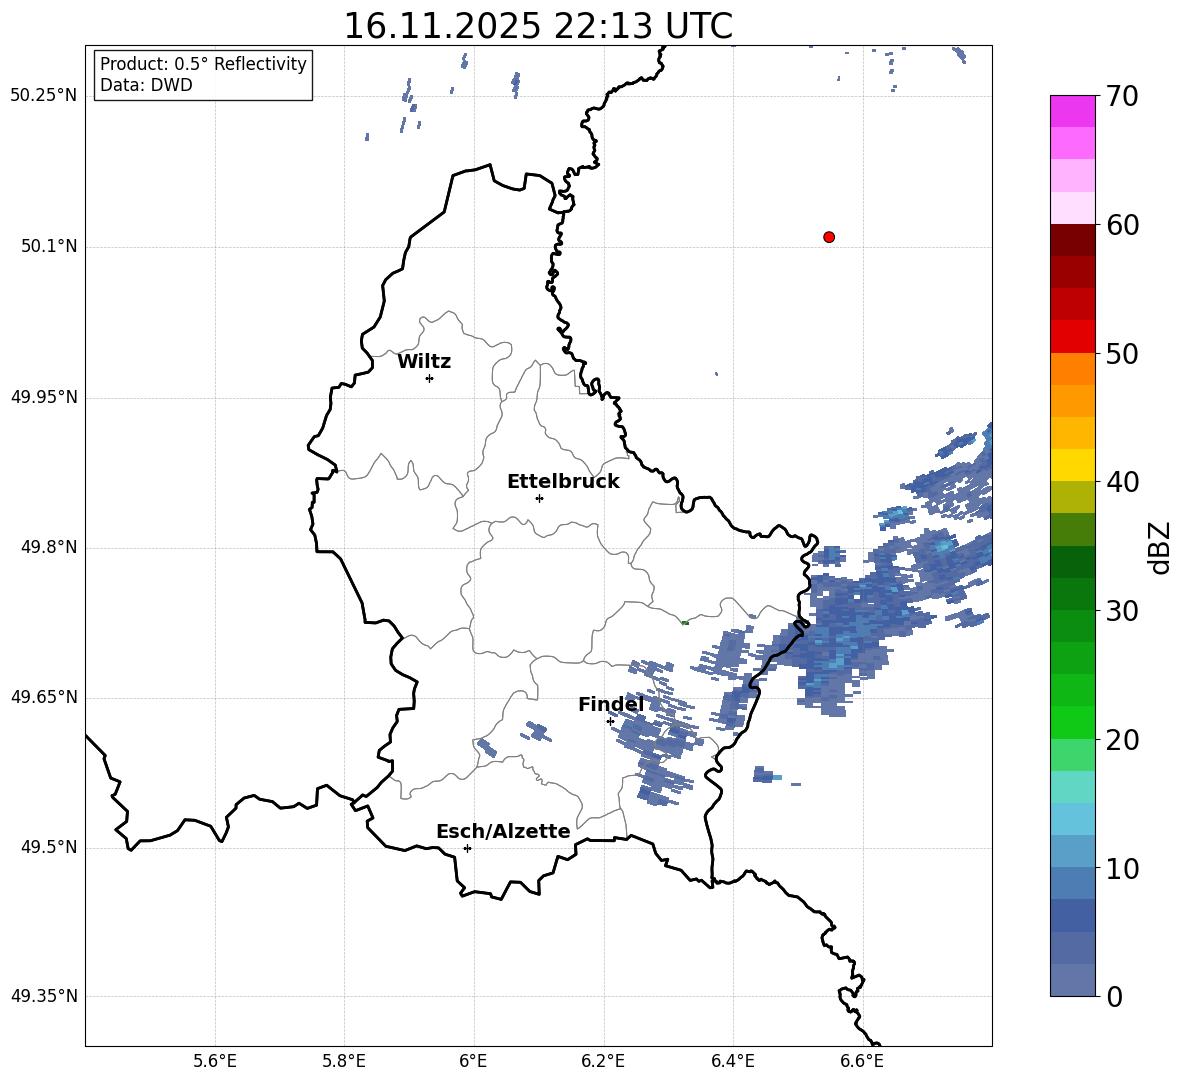Screen dimensions: 1184x1081
Task: Click the 6°E longitude label
Action: pos(473,1061)
